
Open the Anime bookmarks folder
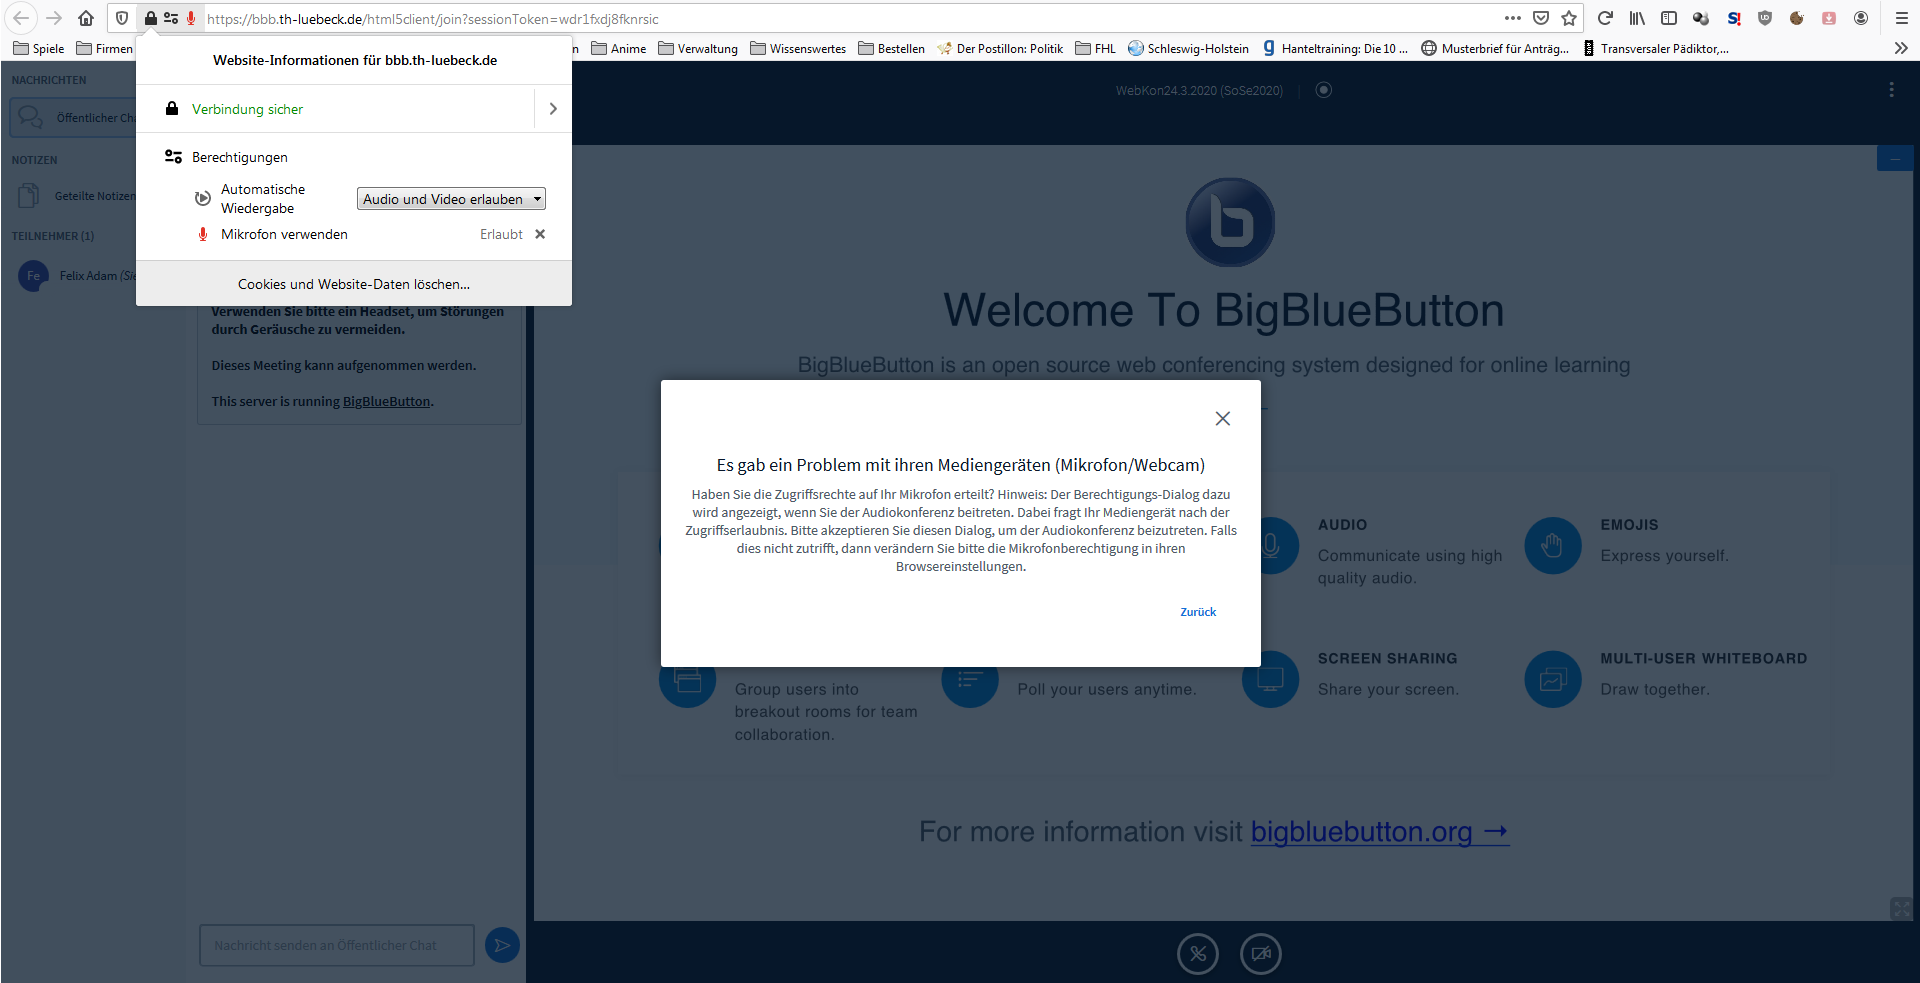point(619,48)
